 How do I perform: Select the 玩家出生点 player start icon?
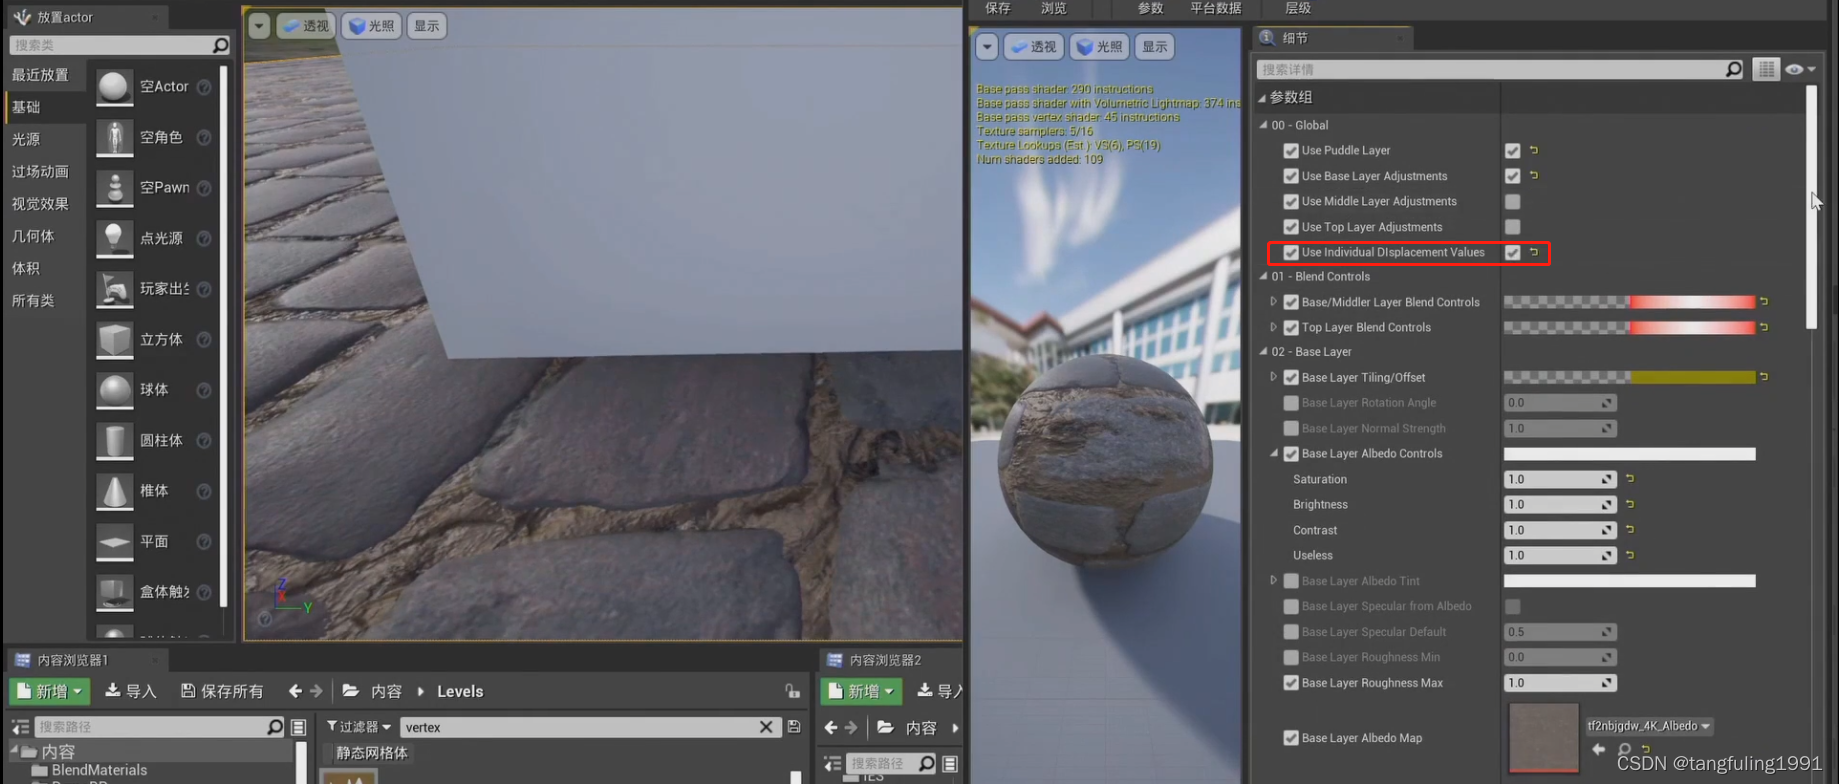click(x=114, y=289)
